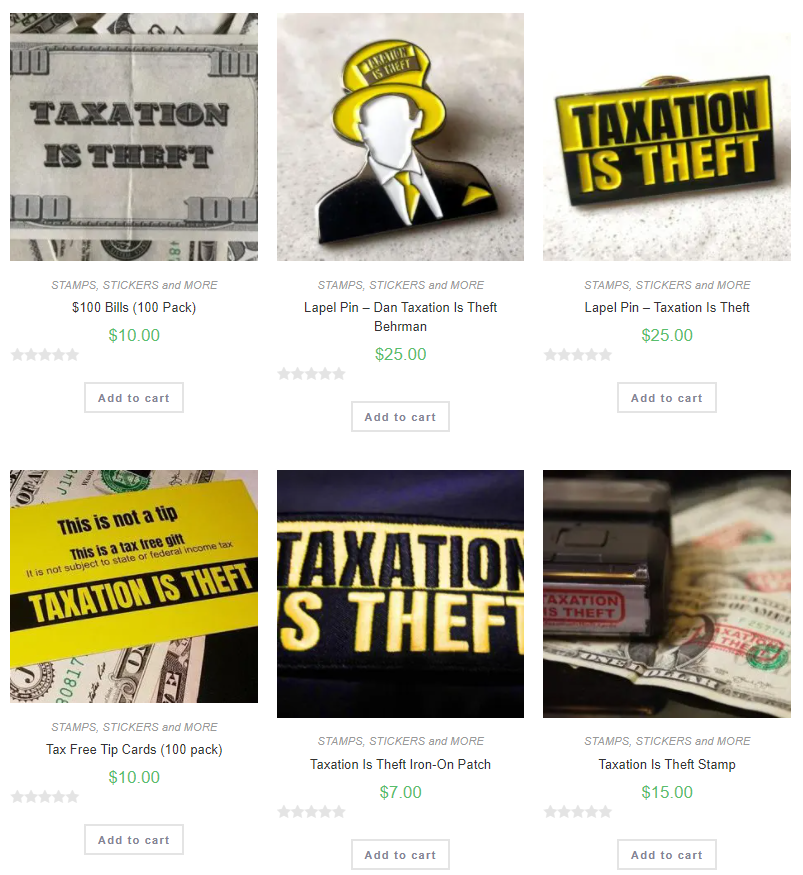Click star rating under $100 Bills pack
Viewport: 803px width, 875px height.
coord(45,355)
